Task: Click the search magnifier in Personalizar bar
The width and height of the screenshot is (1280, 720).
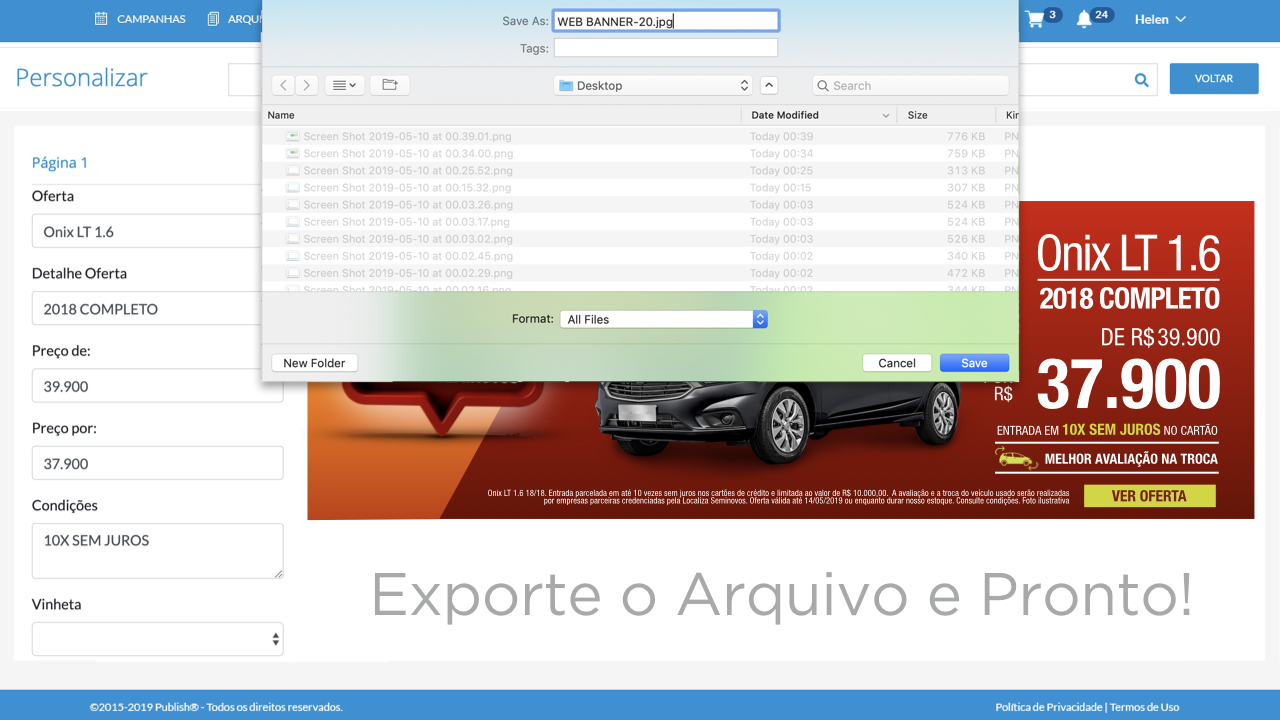Action: pos(1142,80)
